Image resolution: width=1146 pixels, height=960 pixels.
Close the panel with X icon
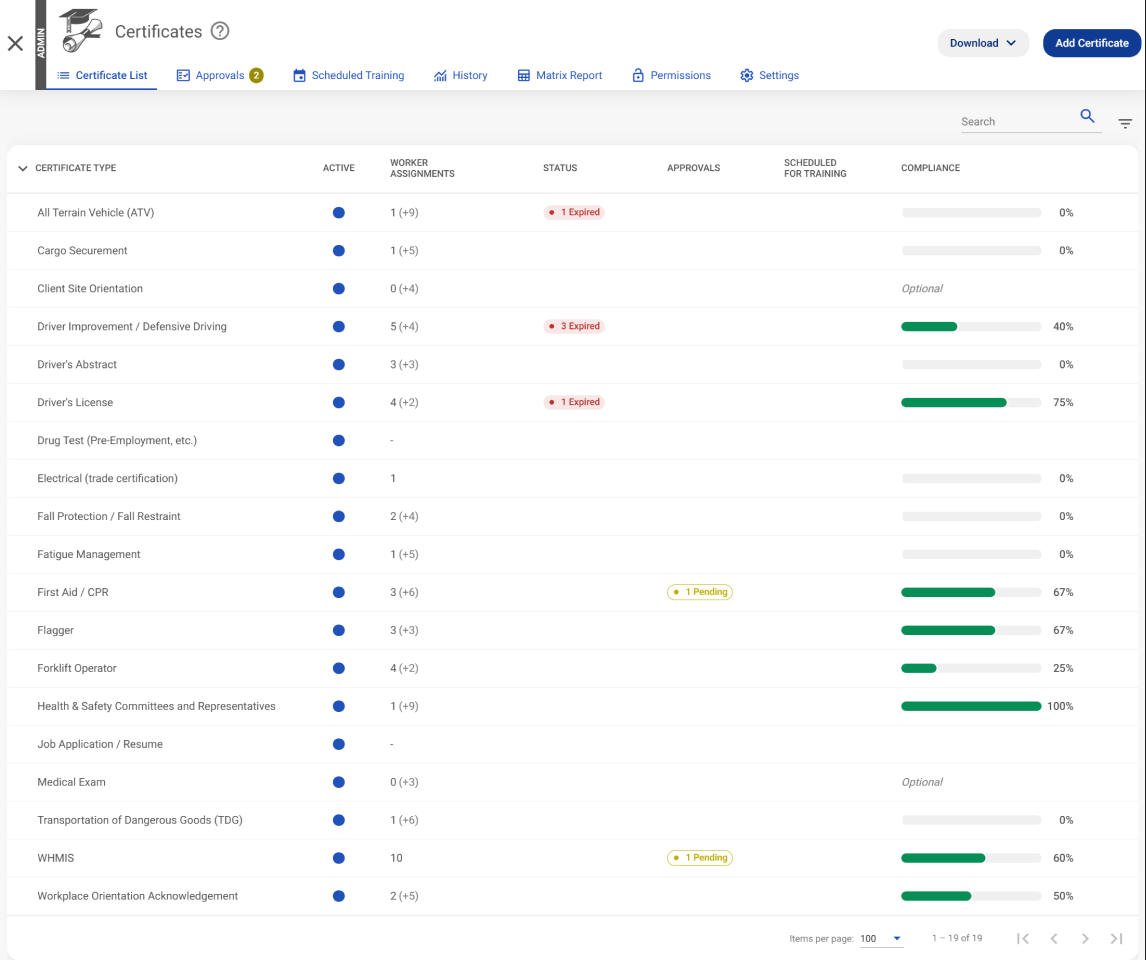[x=15, y=43]
